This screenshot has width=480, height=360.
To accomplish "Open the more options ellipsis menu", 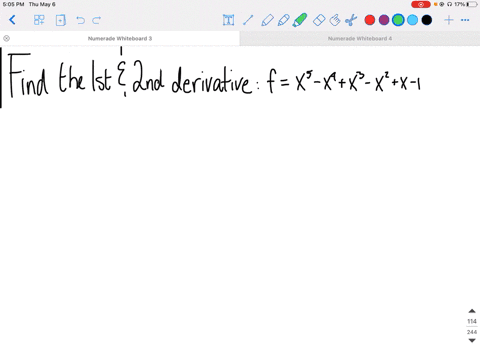I will [x=465, y=20].
